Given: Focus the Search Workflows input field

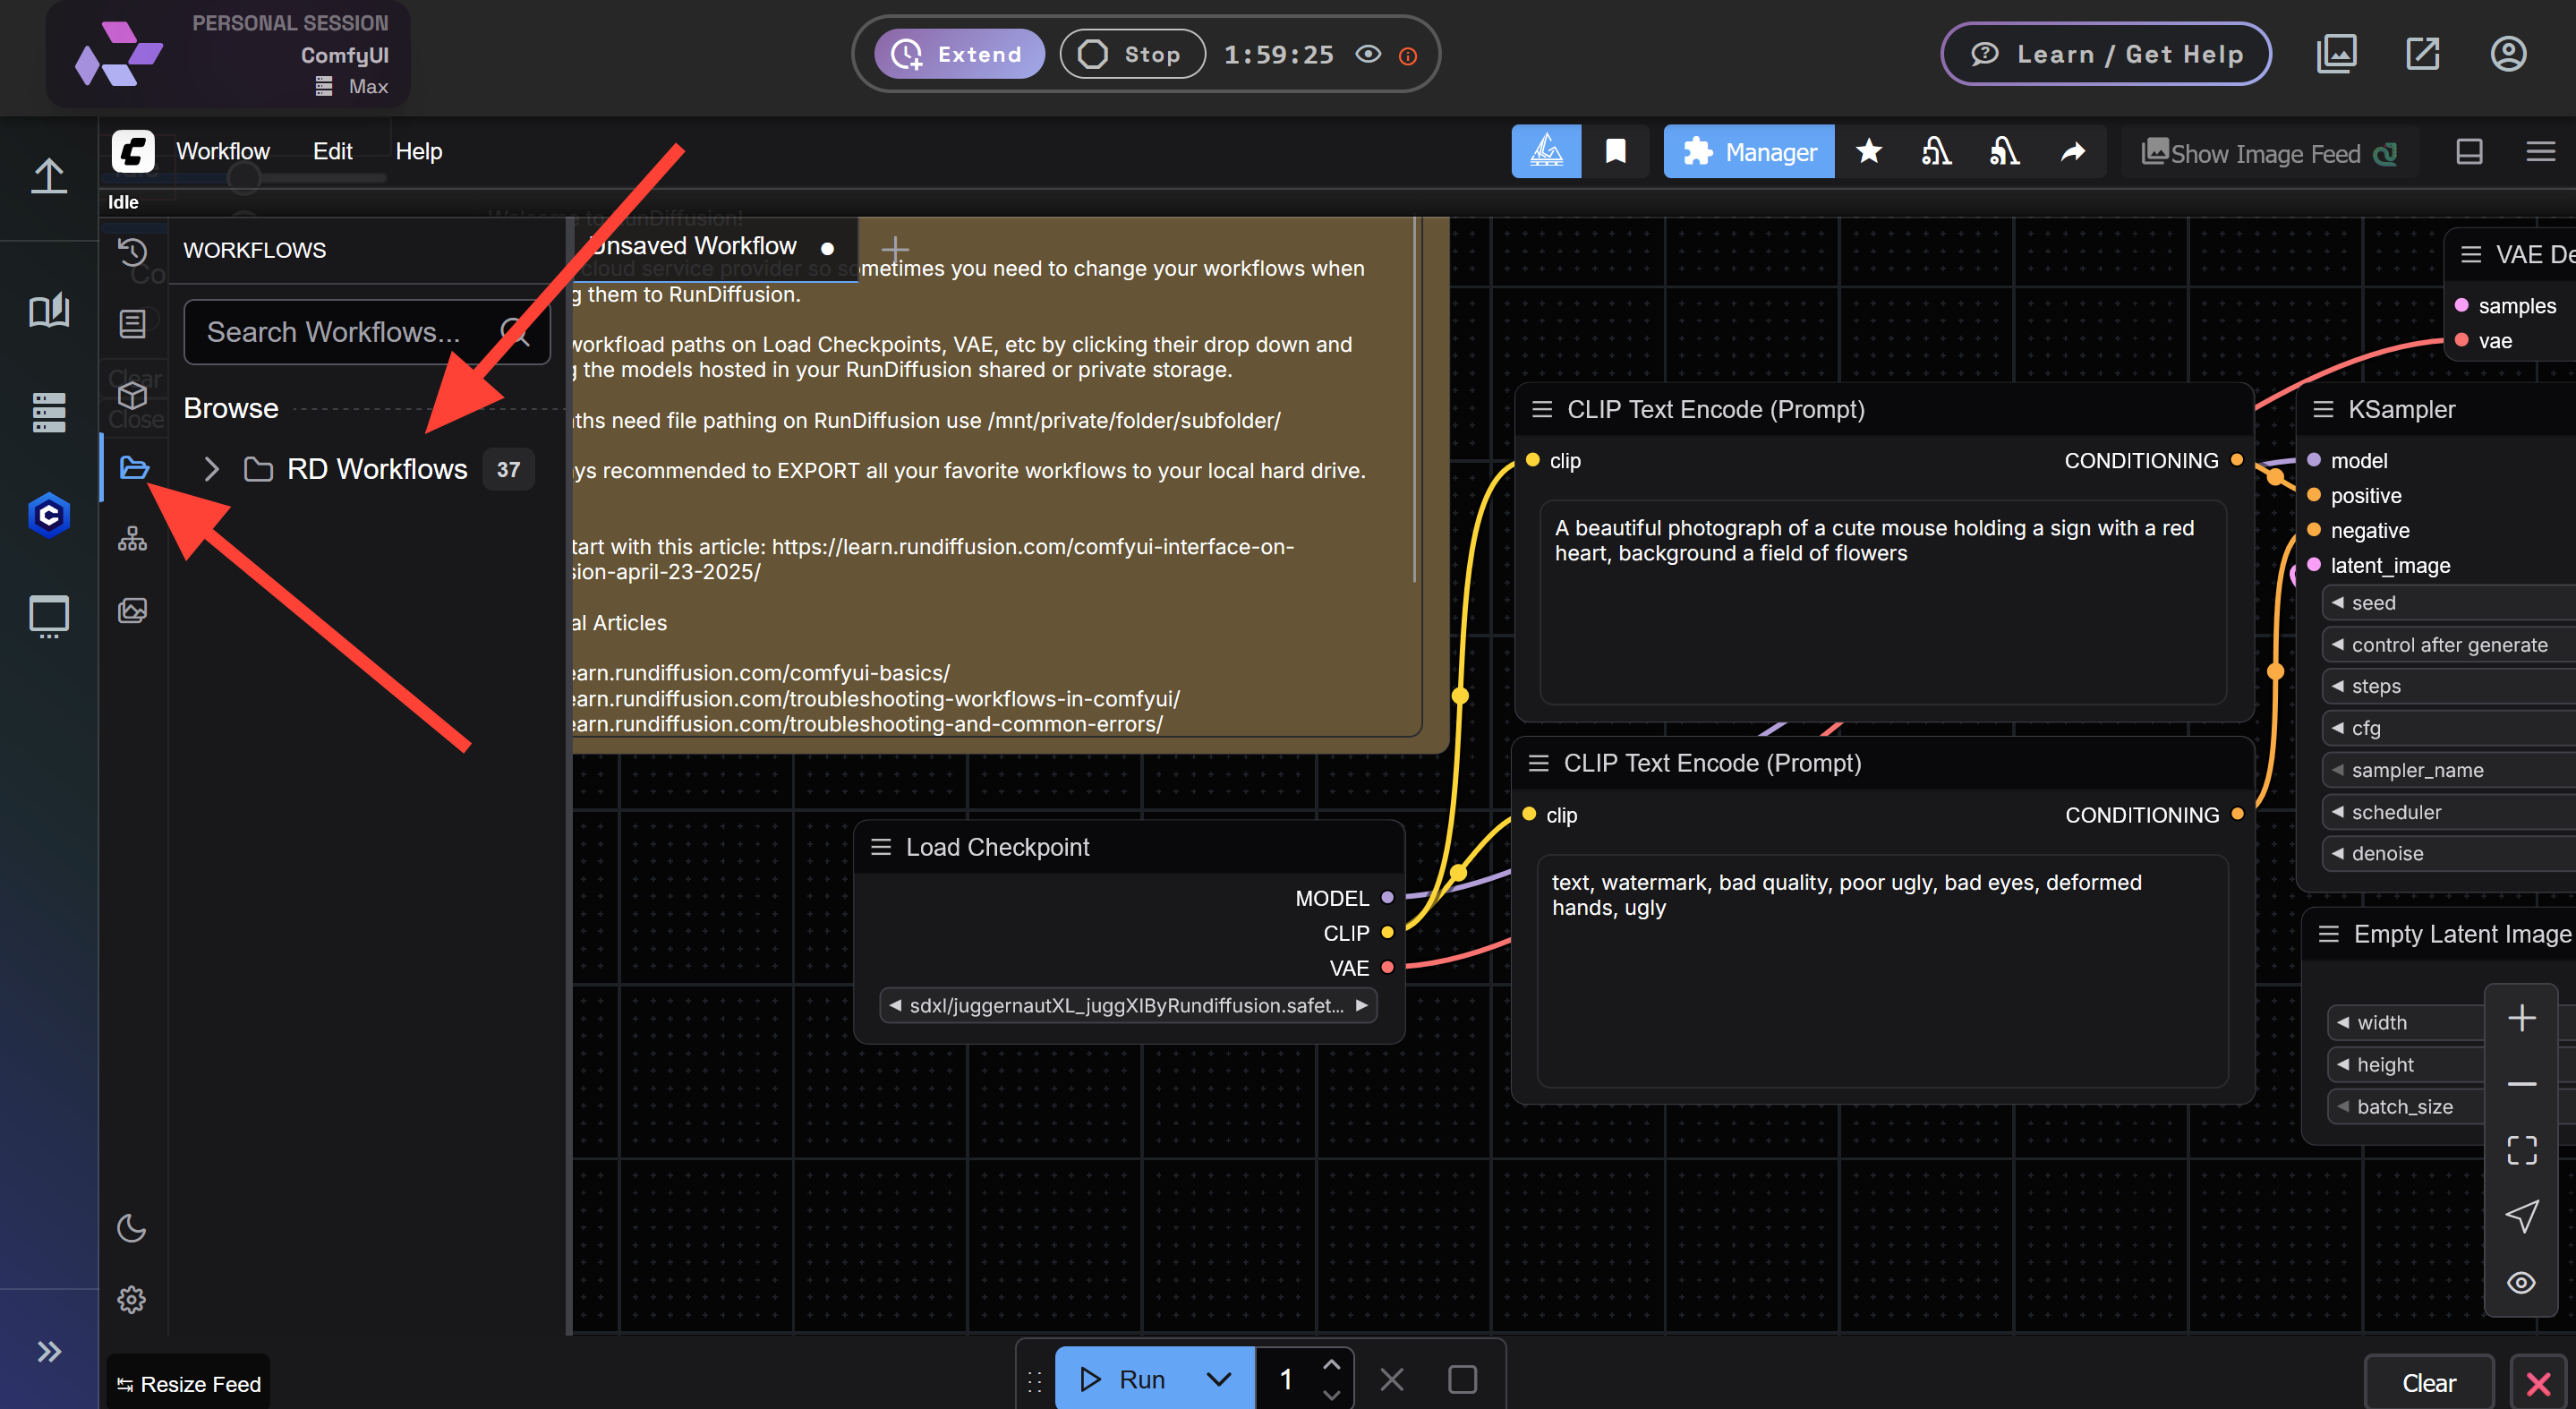Looking at the screenshot, I should coord(367,332).
